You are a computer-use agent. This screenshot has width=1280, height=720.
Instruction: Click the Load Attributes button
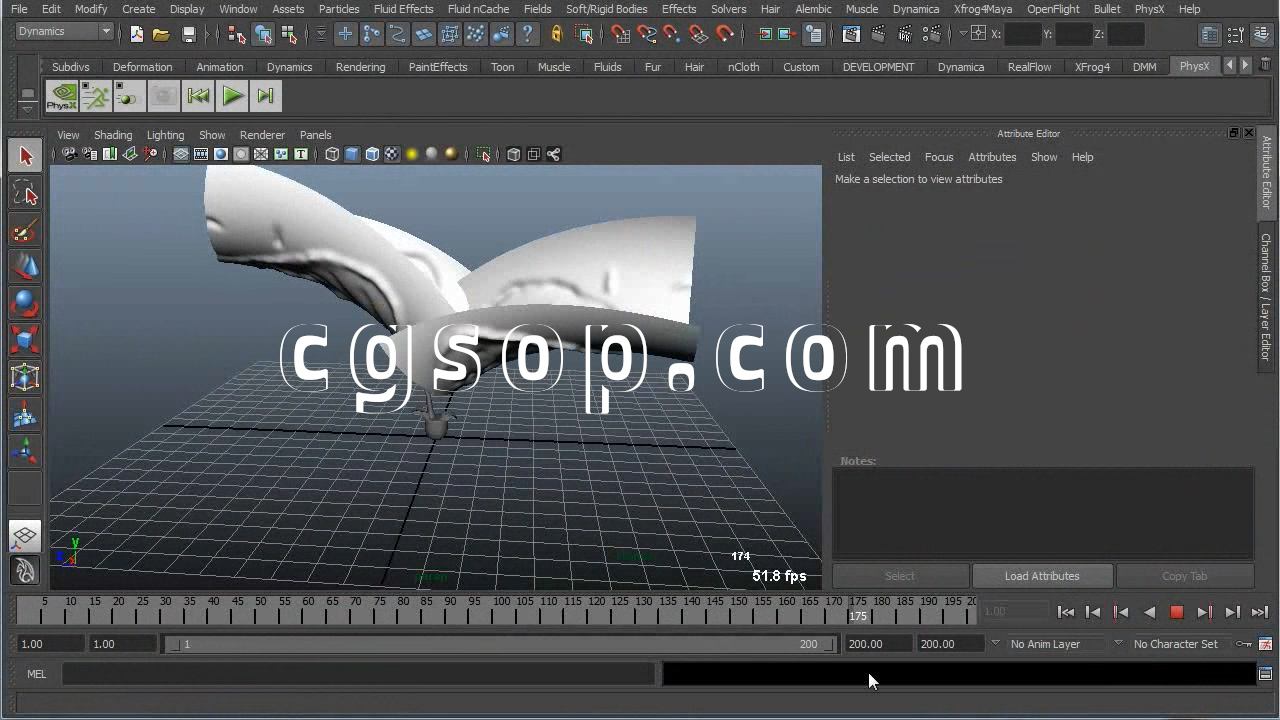pyautogui.click(x=1042, y=576)
